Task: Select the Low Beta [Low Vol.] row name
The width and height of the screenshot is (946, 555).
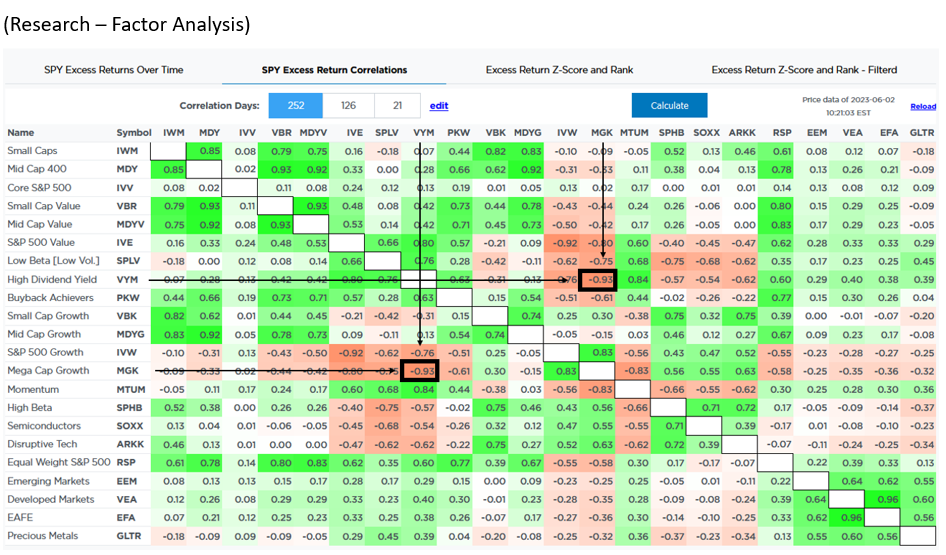Action: pyautogui.click(x=53, y=261)
